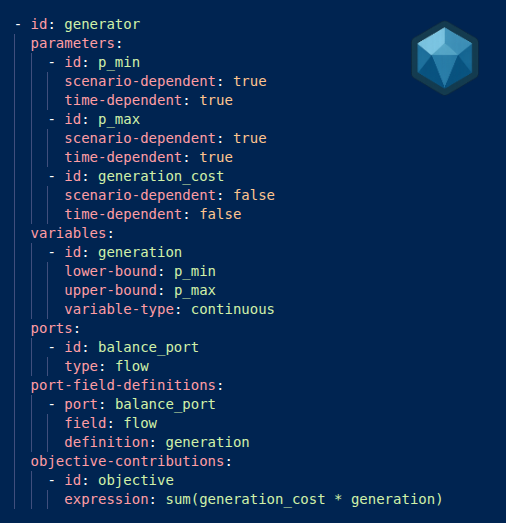
Task: Click 'flow' in the 'type: flow' line
Action: click(132, 366)
